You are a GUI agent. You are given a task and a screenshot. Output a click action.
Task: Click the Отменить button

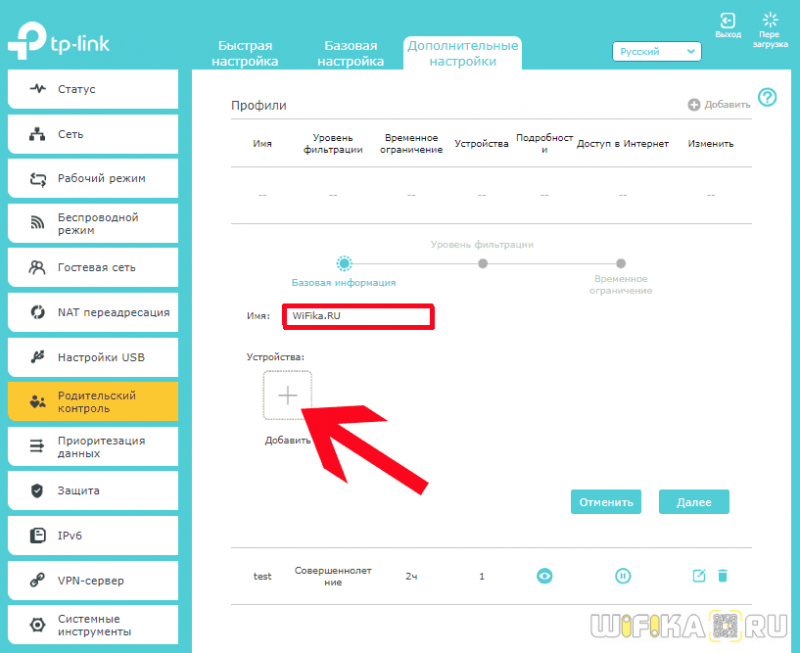[606, 502]
